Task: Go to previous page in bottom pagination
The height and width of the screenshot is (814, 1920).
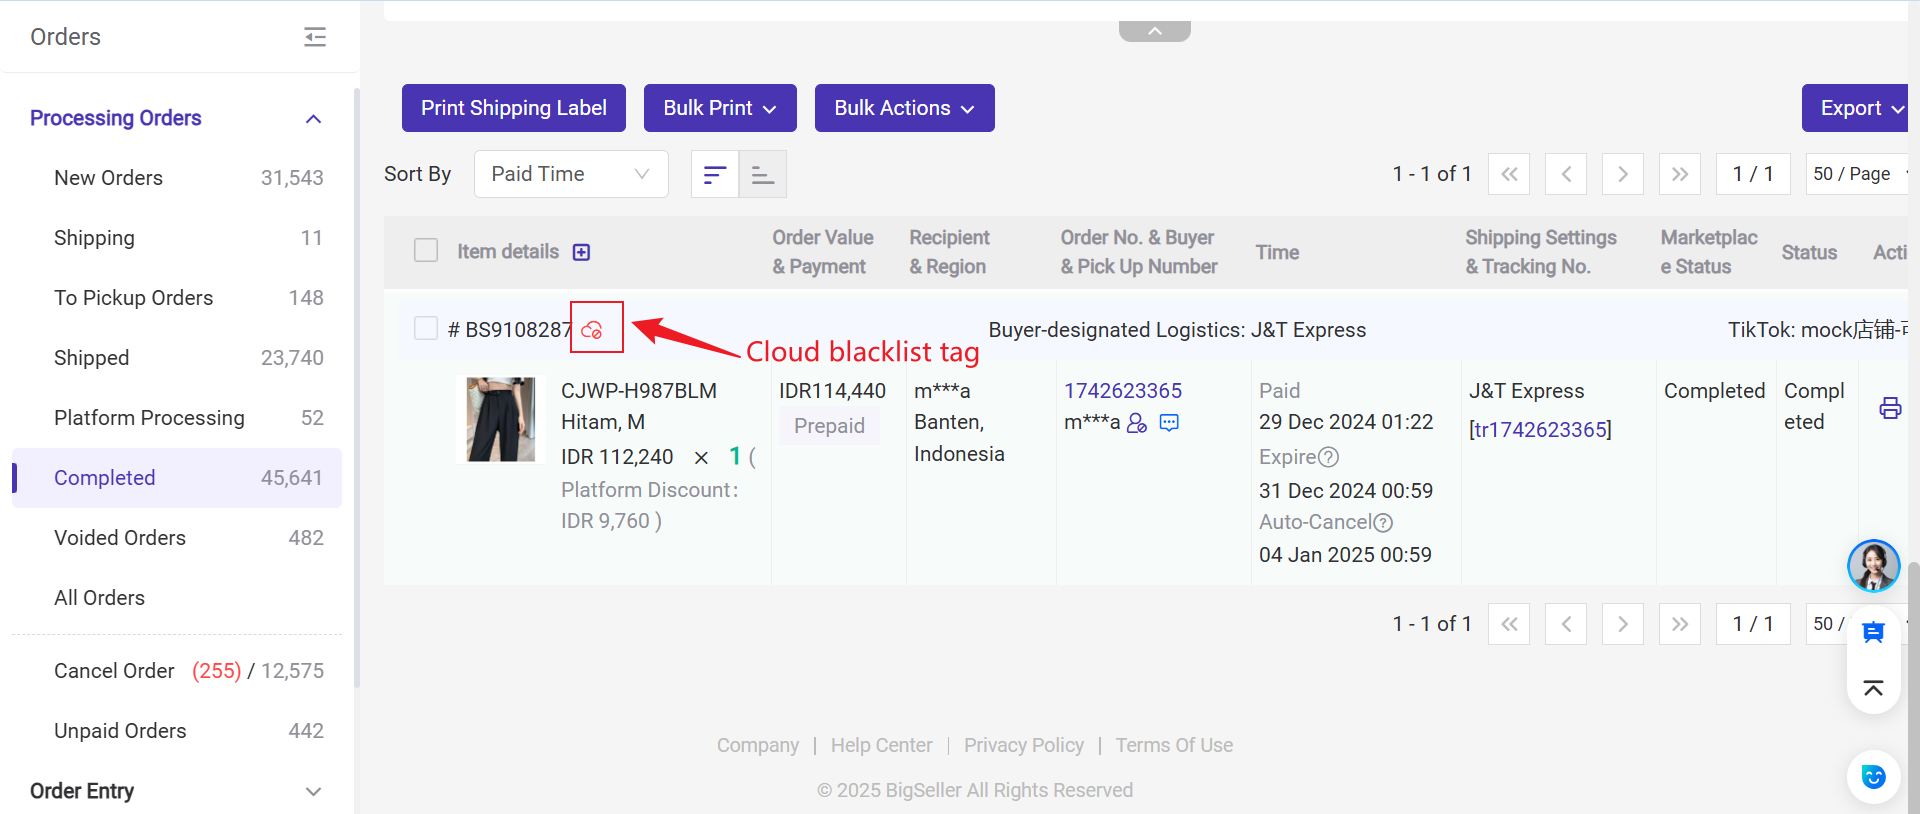Action: (x=1566, y=624)
